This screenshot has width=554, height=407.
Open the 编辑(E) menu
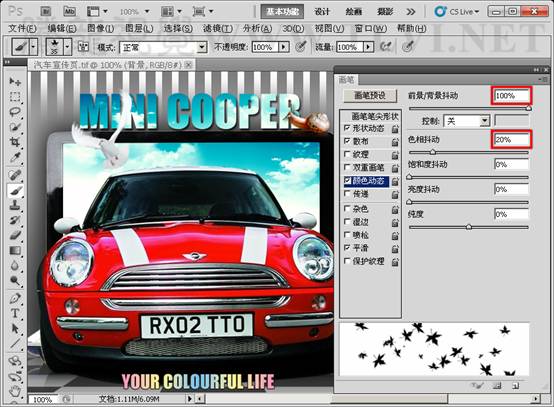pyautogui.click(x=61, y=28)
